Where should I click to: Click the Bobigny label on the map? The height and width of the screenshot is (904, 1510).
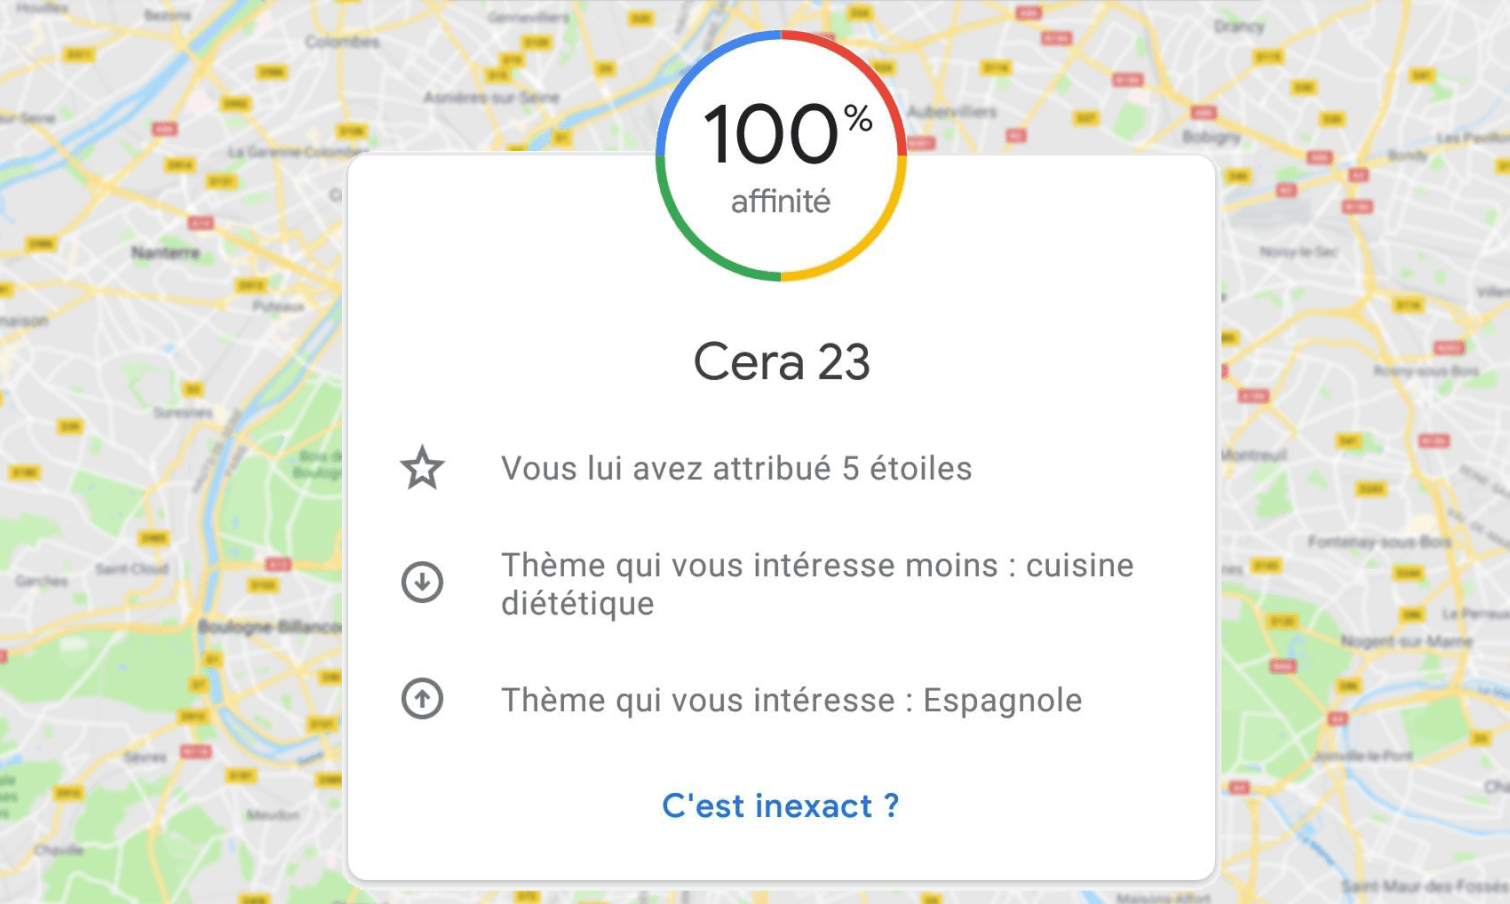click(1211, 136)
